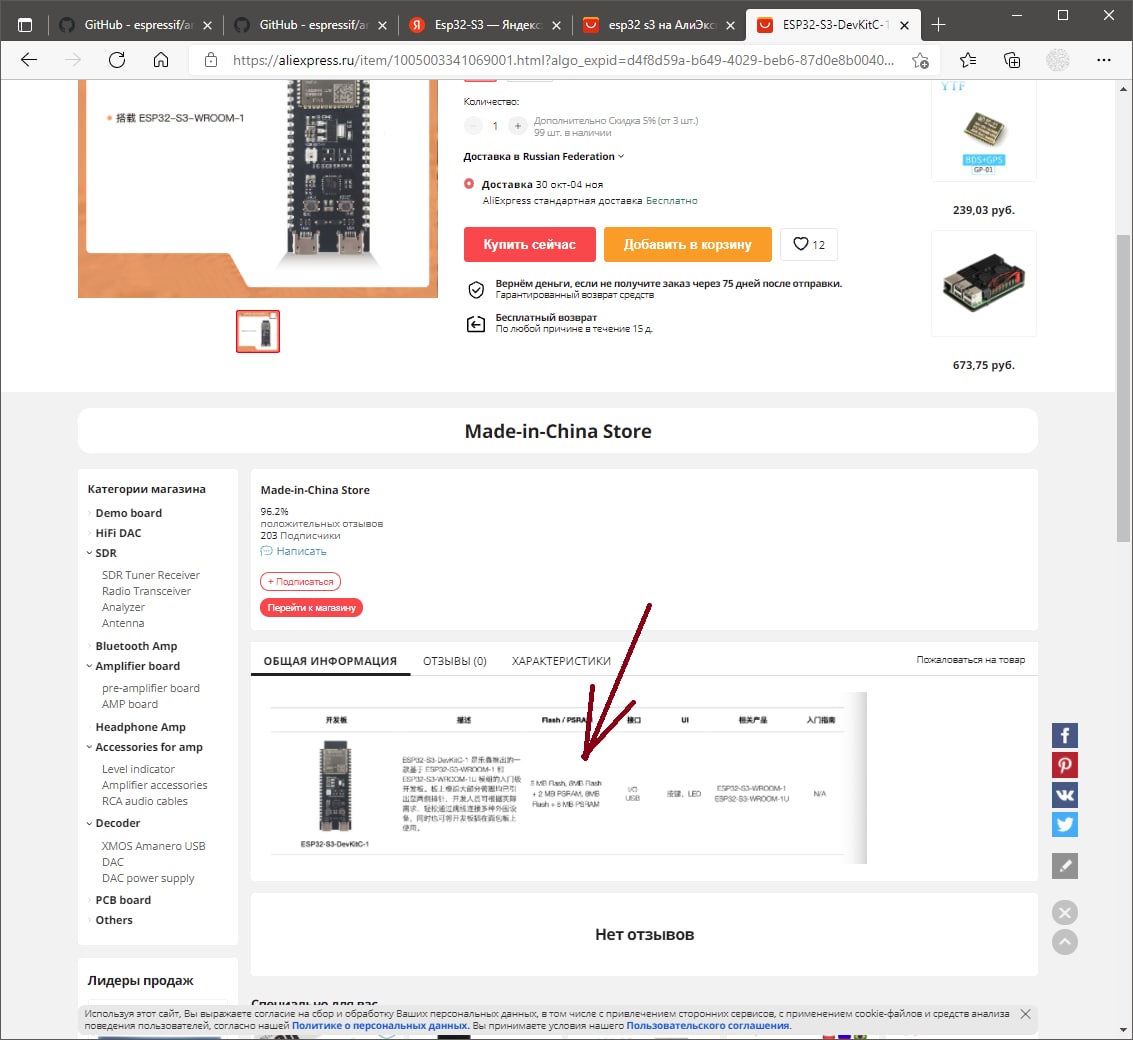Open the Политике о персональных данных link
Image resolution: width=1133 pixels, height=1040 pixels.
click(380, 1025)
